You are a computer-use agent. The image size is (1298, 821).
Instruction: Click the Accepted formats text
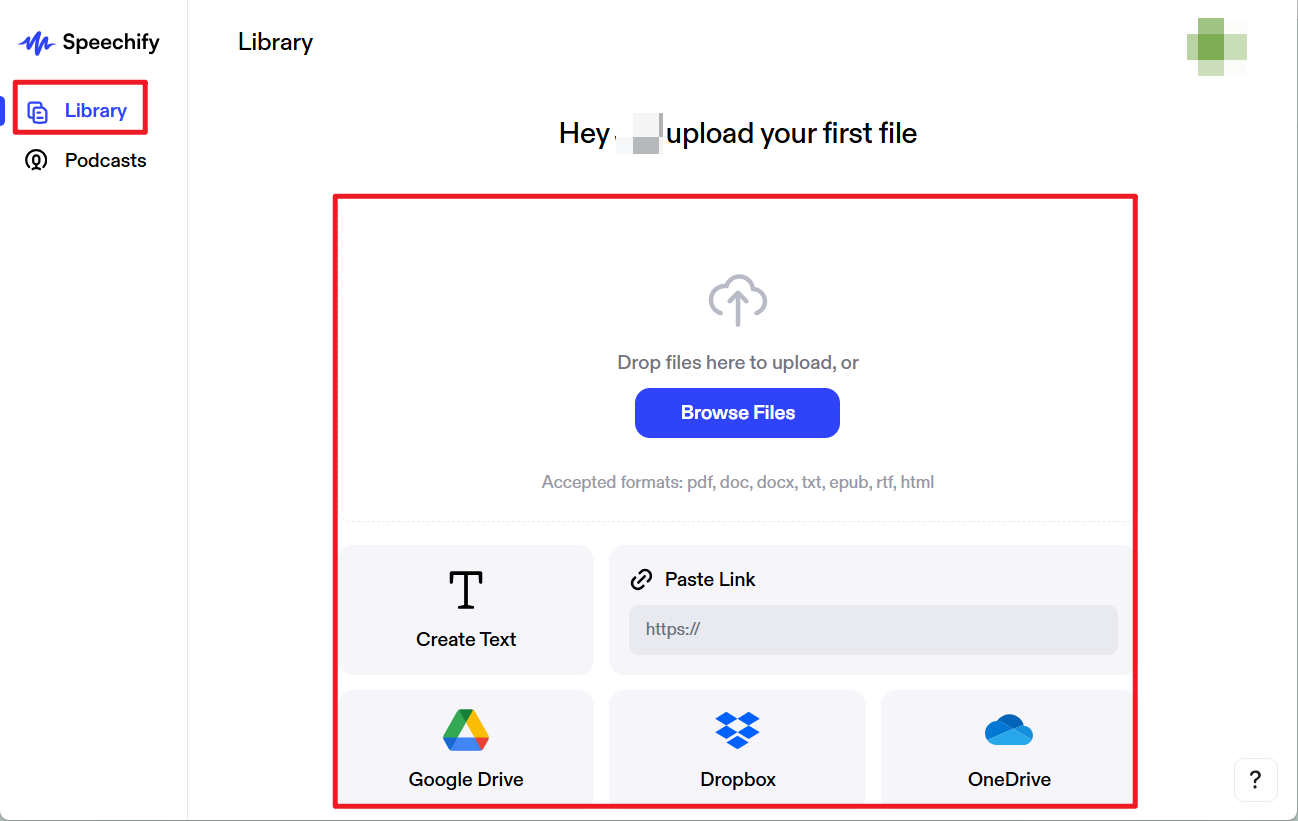coord(738,482)
